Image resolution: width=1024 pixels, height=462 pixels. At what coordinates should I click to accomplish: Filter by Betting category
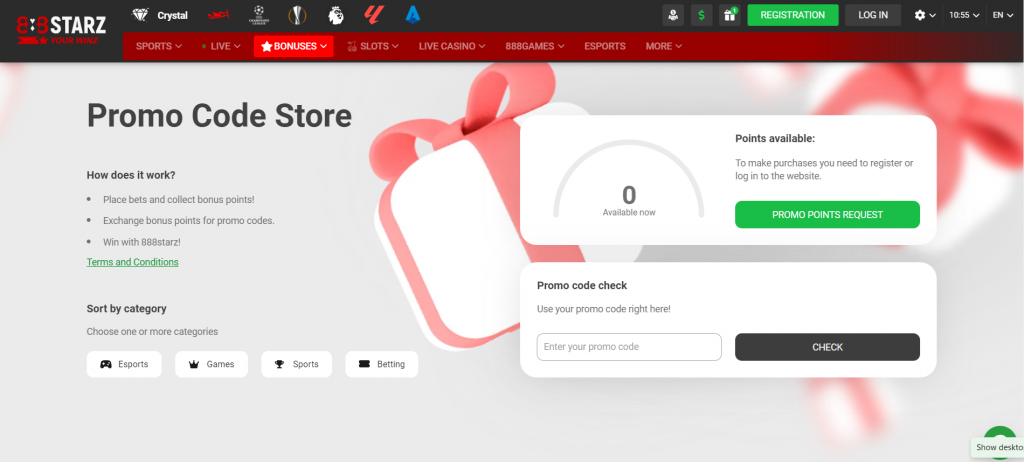coord(381,364)
